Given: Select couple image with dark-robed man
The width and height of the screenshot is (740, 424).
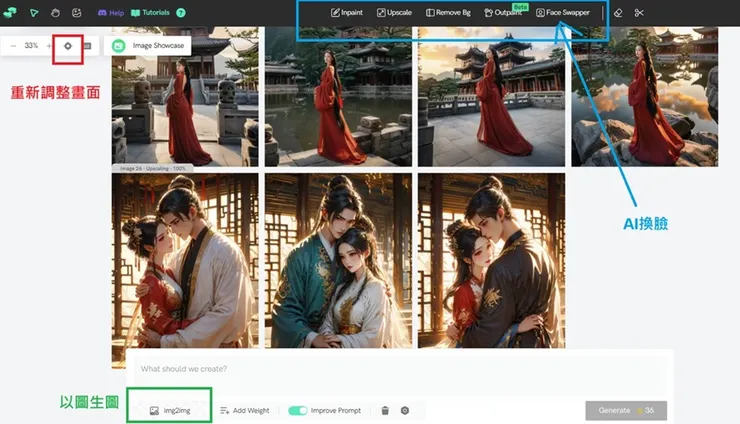Looking at the screenshot, I should 491,261.
